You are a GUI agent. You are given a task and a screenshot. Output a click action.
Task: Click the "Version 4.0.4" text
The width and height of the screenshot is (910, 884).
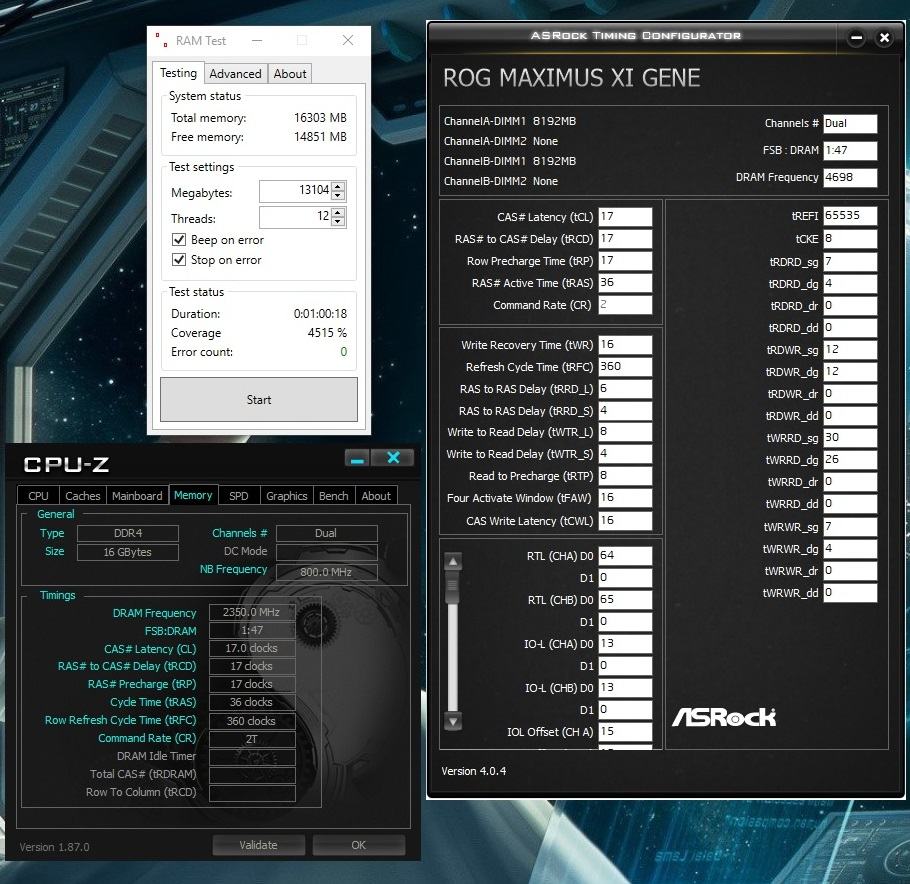pos(474,771)
